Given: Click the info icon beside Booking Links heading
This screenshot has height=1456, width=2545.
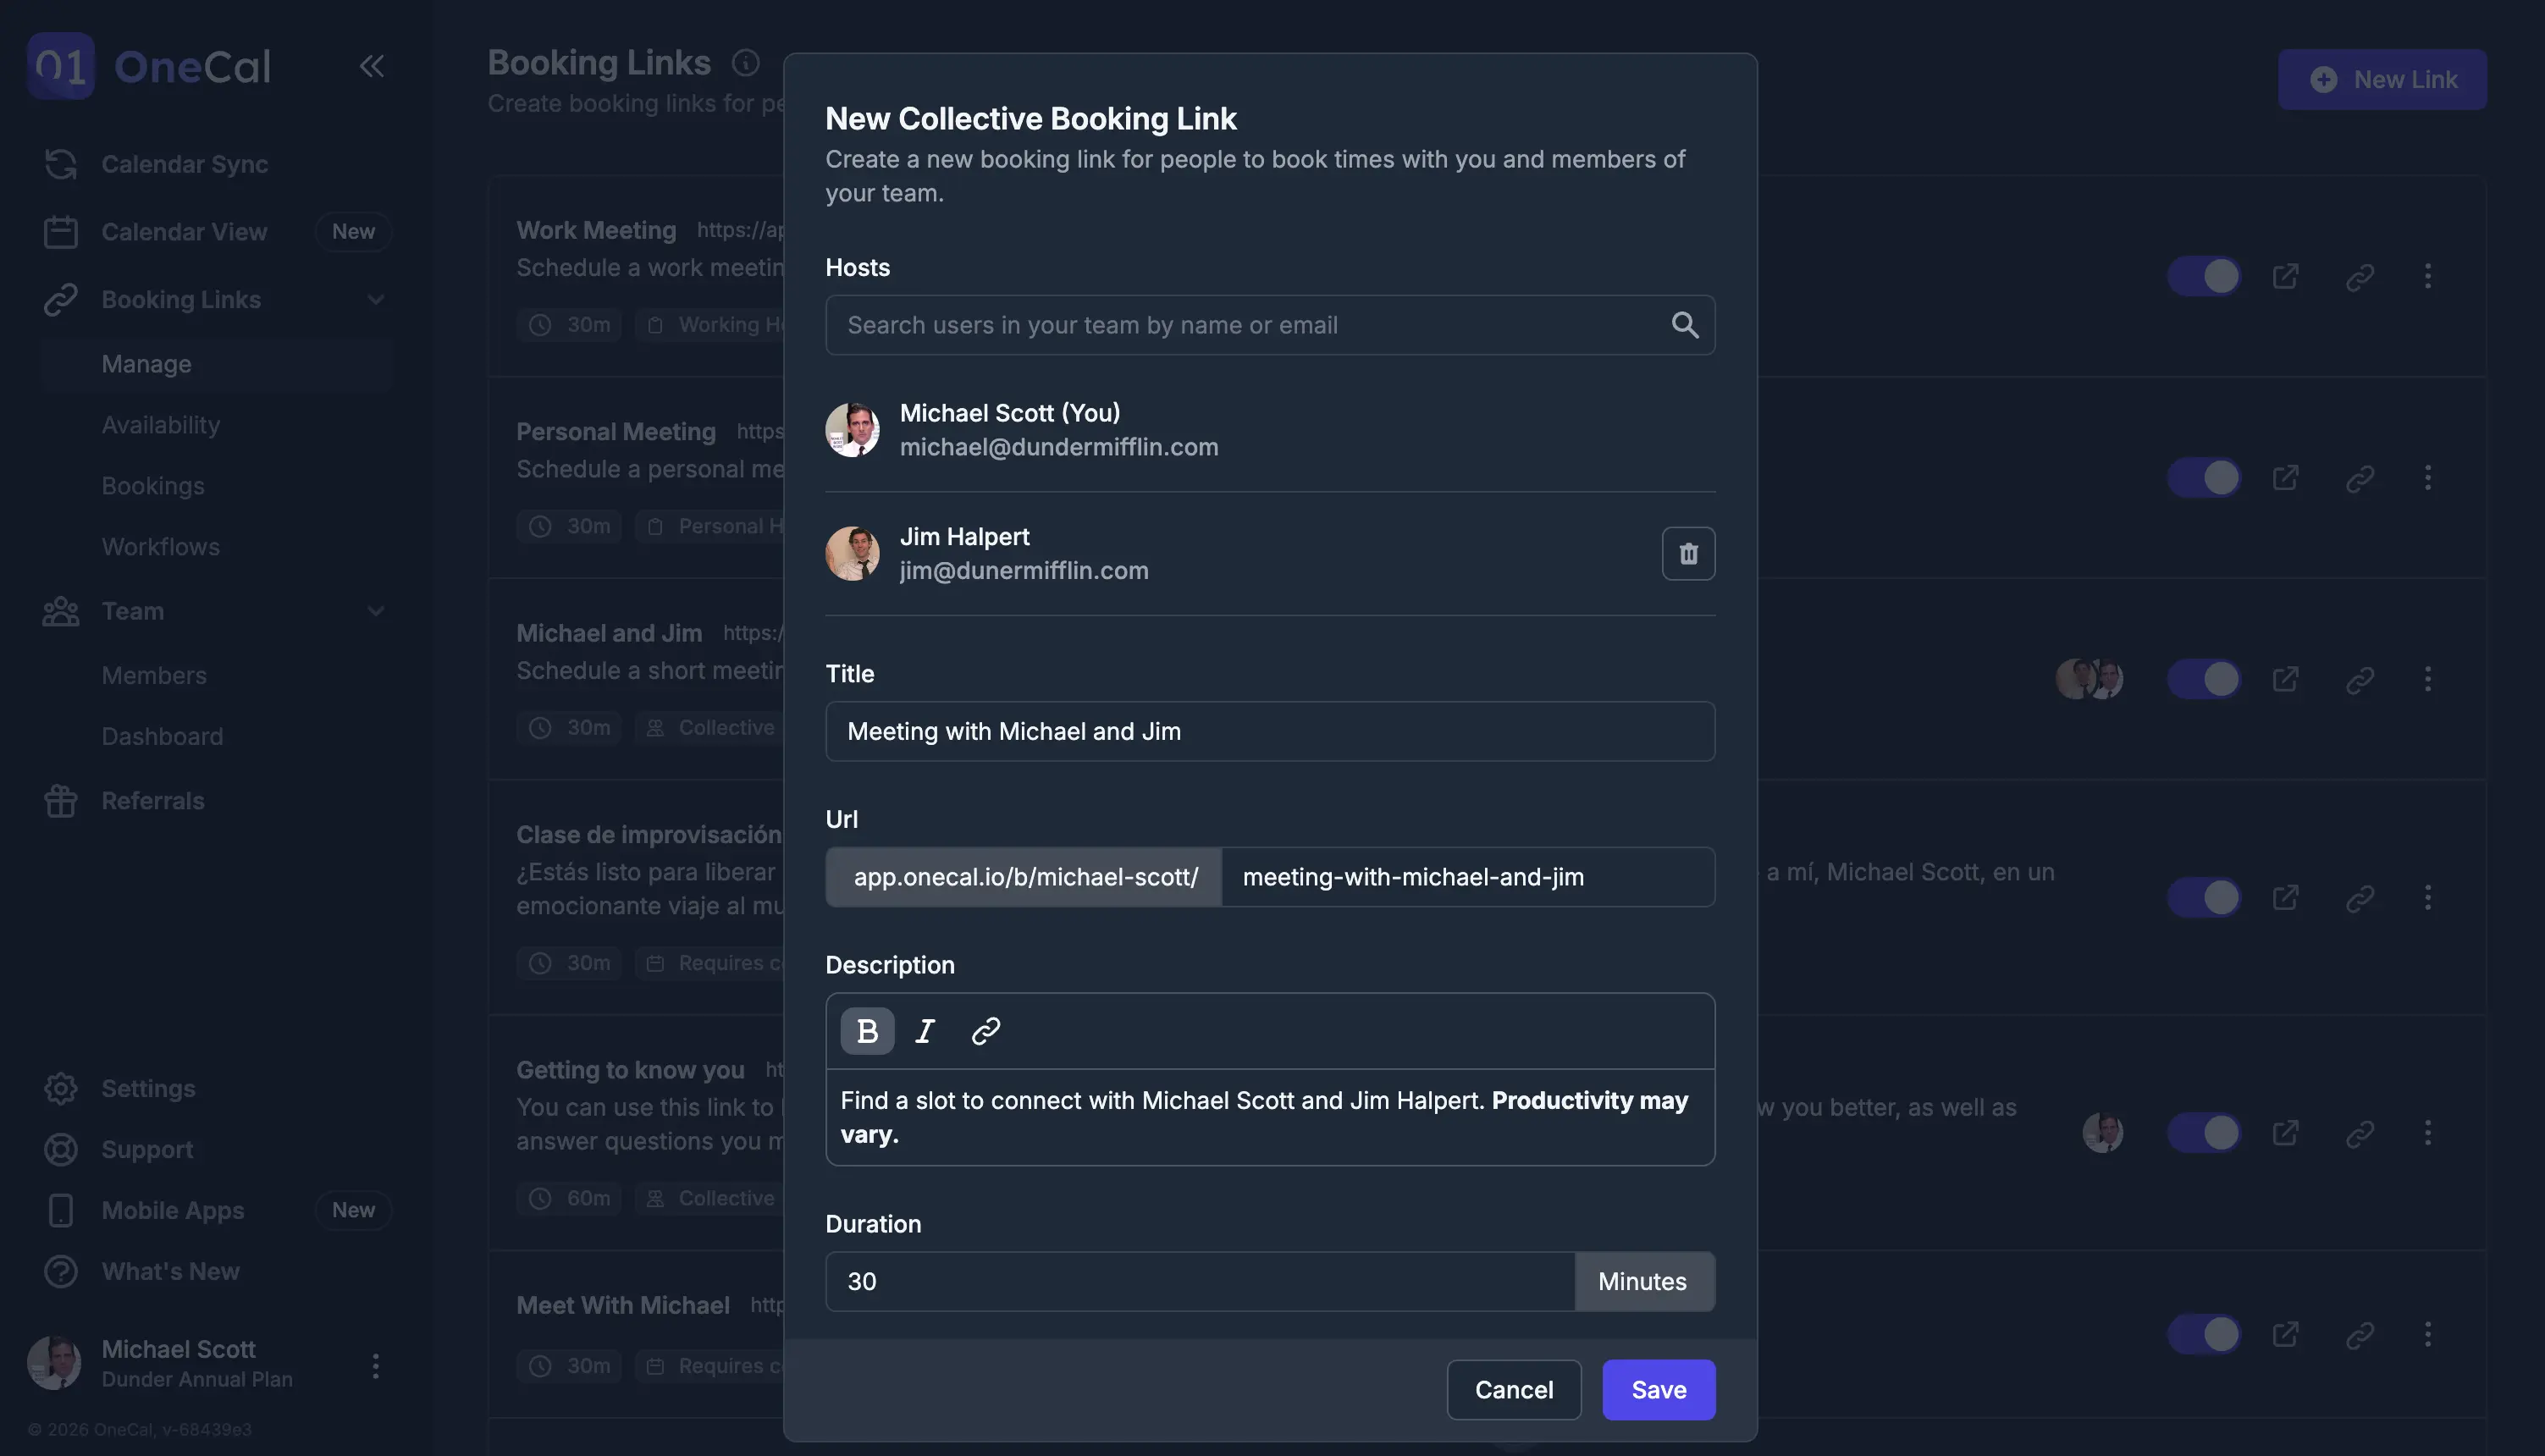Looking at the screenshot, I should click(746, 63).
